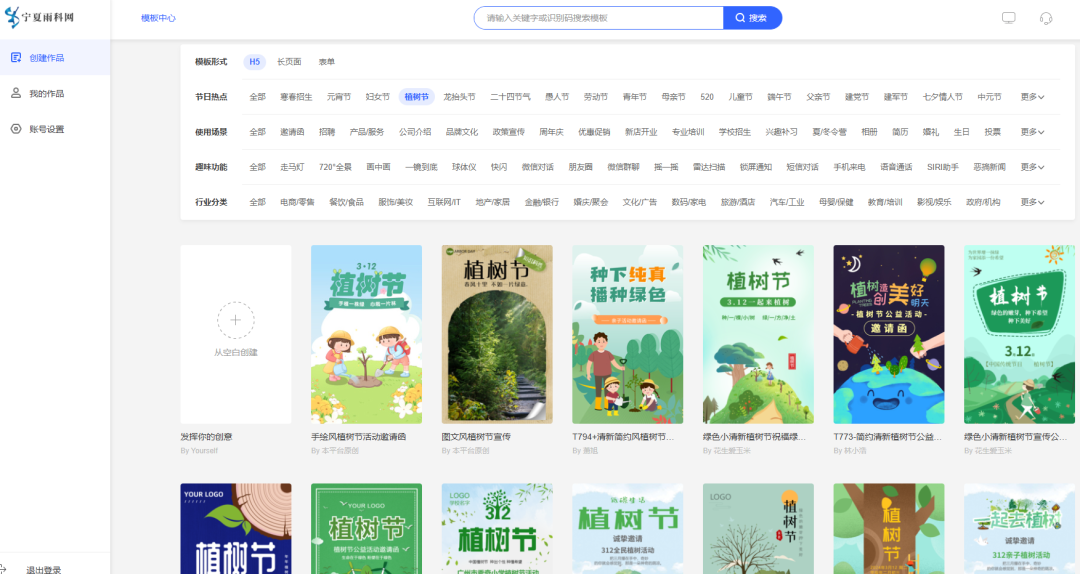Open 模板中心 link
The width and height of the screenshot is (1080, 574).
point(158,18)
